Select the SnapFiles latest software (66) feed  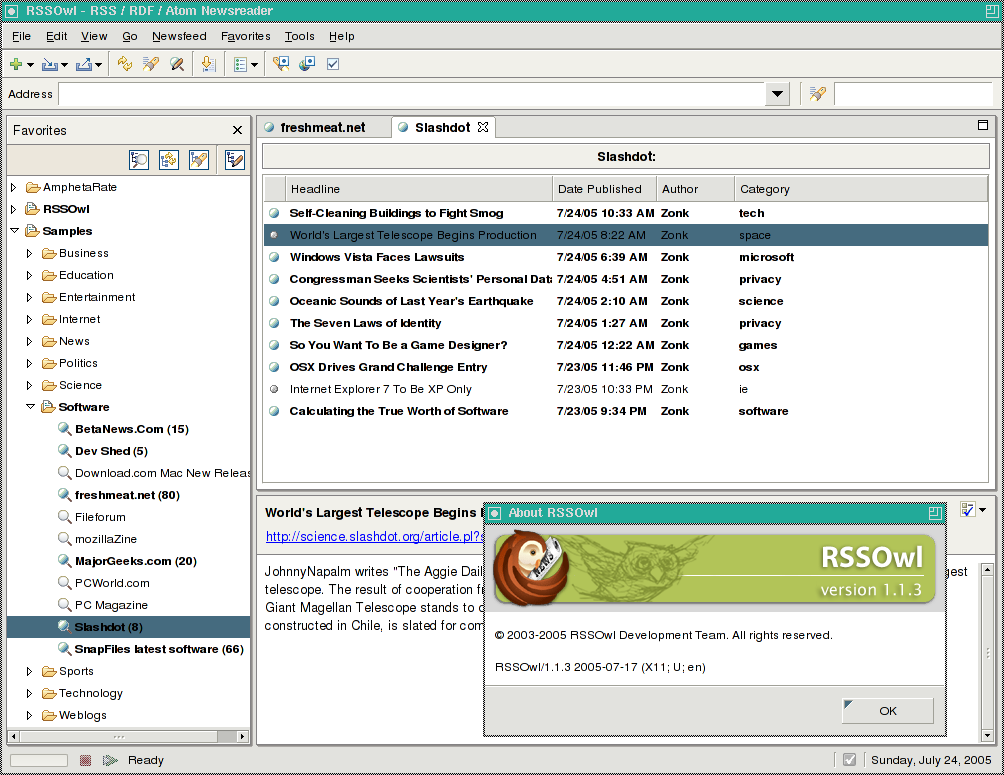click(x=159, y=649)
